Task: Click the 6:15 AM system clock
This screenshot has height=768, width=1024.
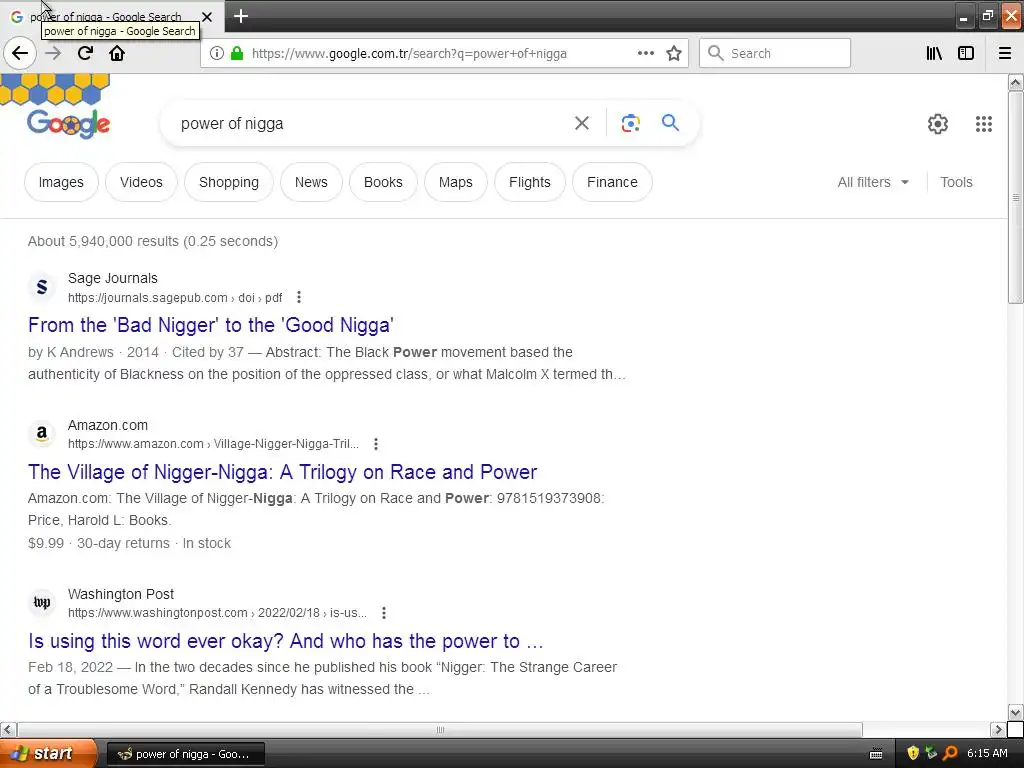Action: 987,754
